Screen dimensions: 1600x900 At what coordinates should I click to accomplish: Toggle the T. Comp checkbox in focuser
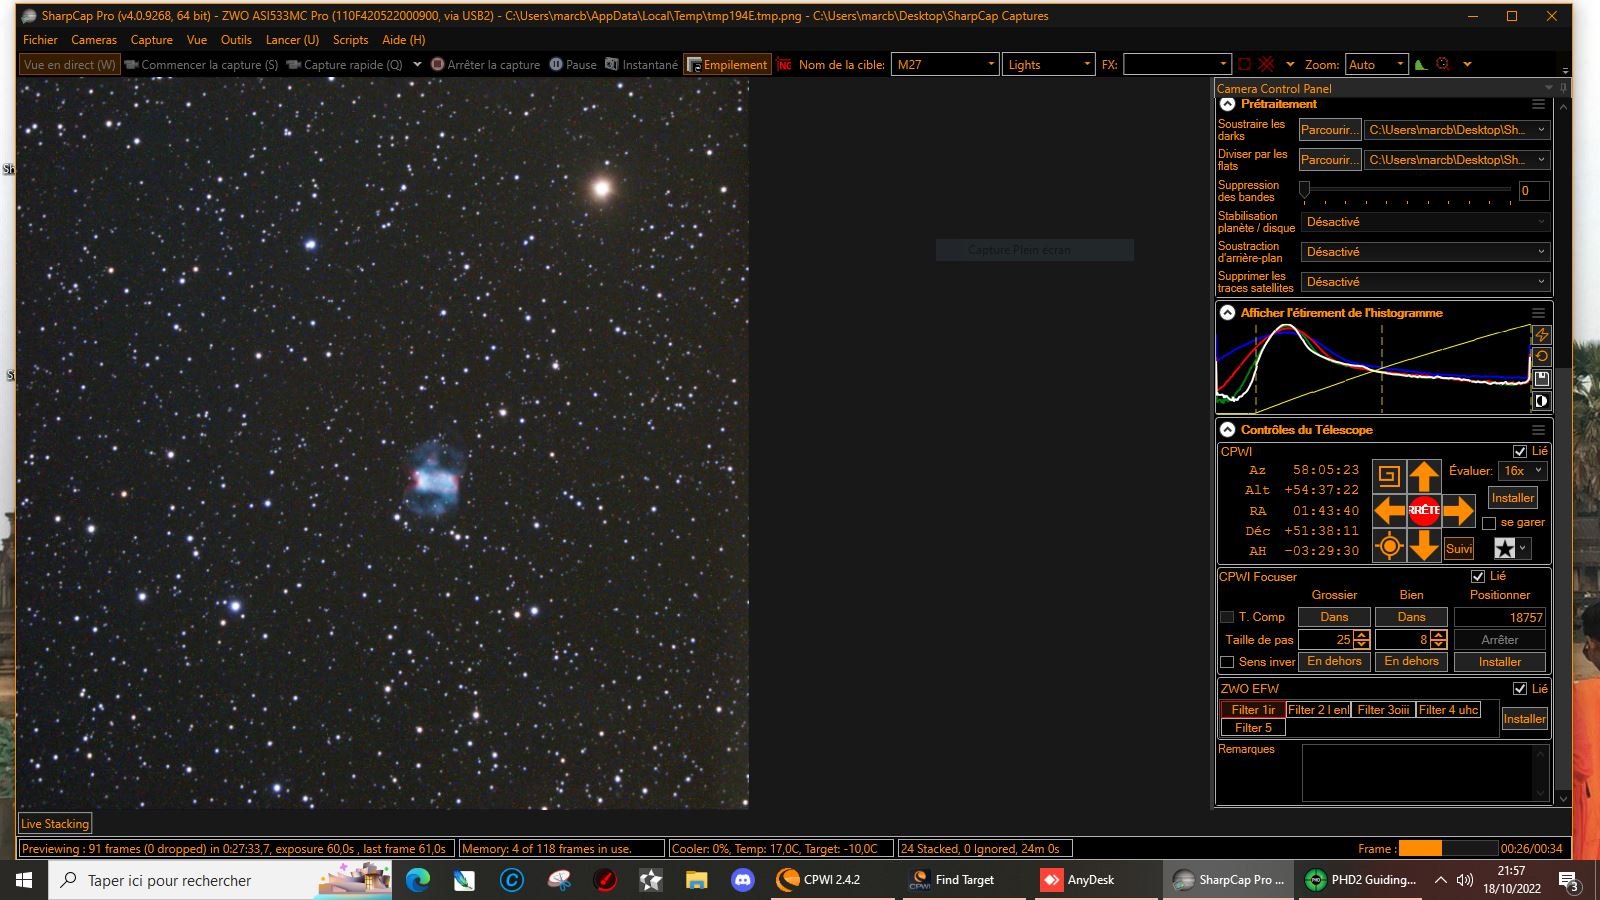point(1227,617)
